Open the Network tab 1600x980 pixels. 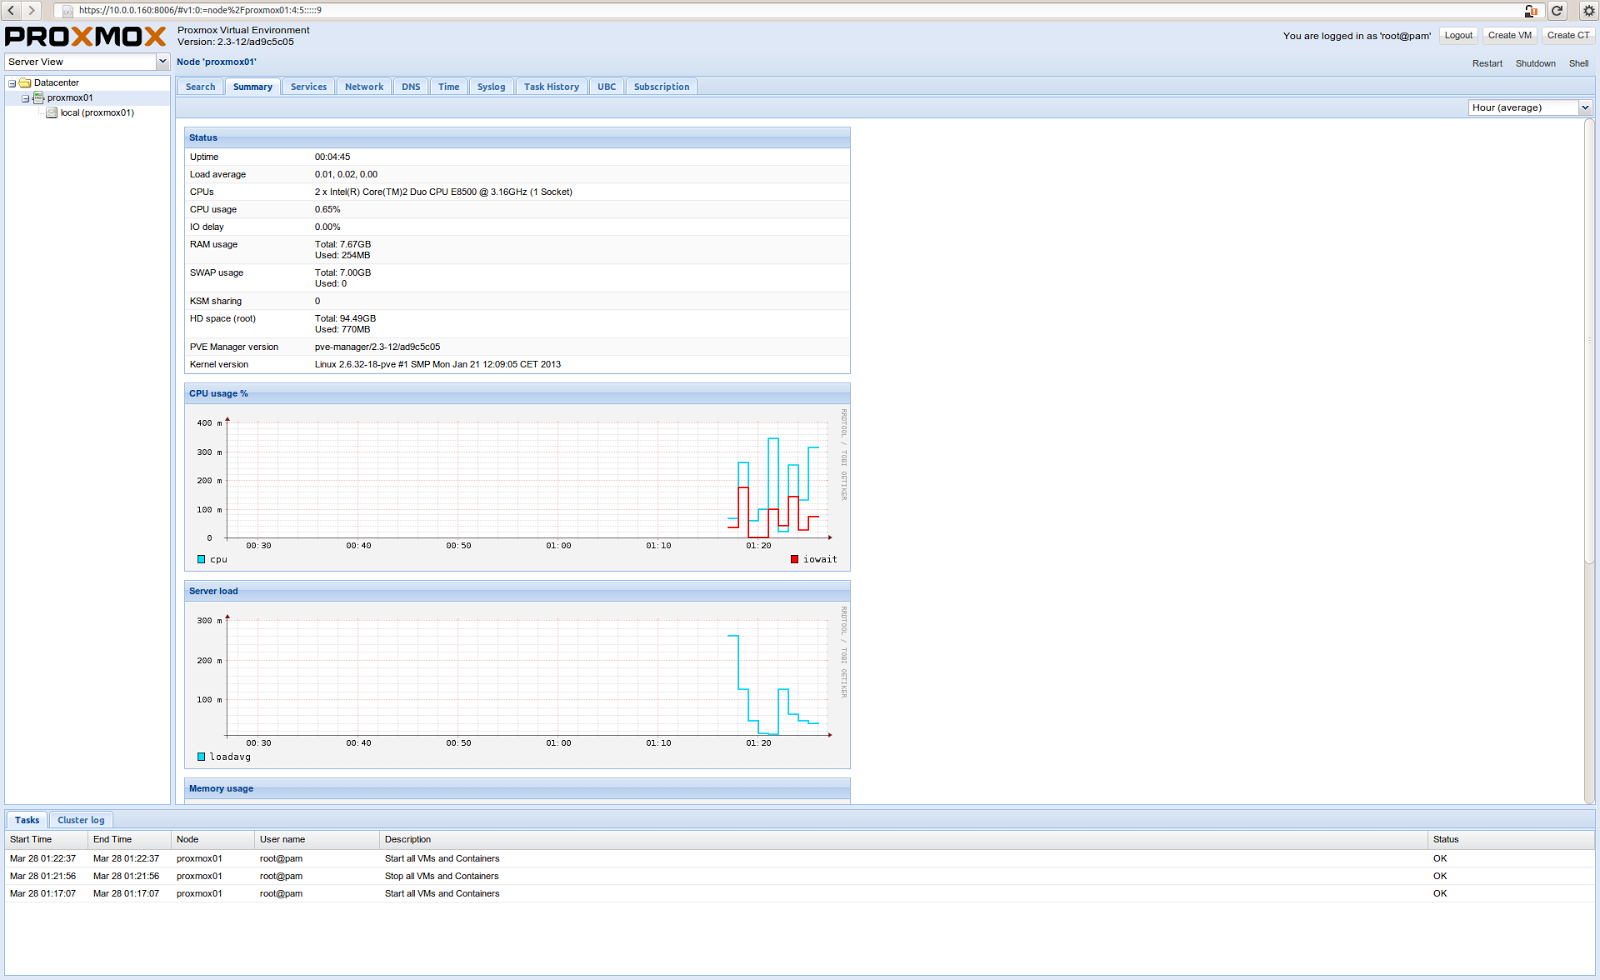(364, 87)
